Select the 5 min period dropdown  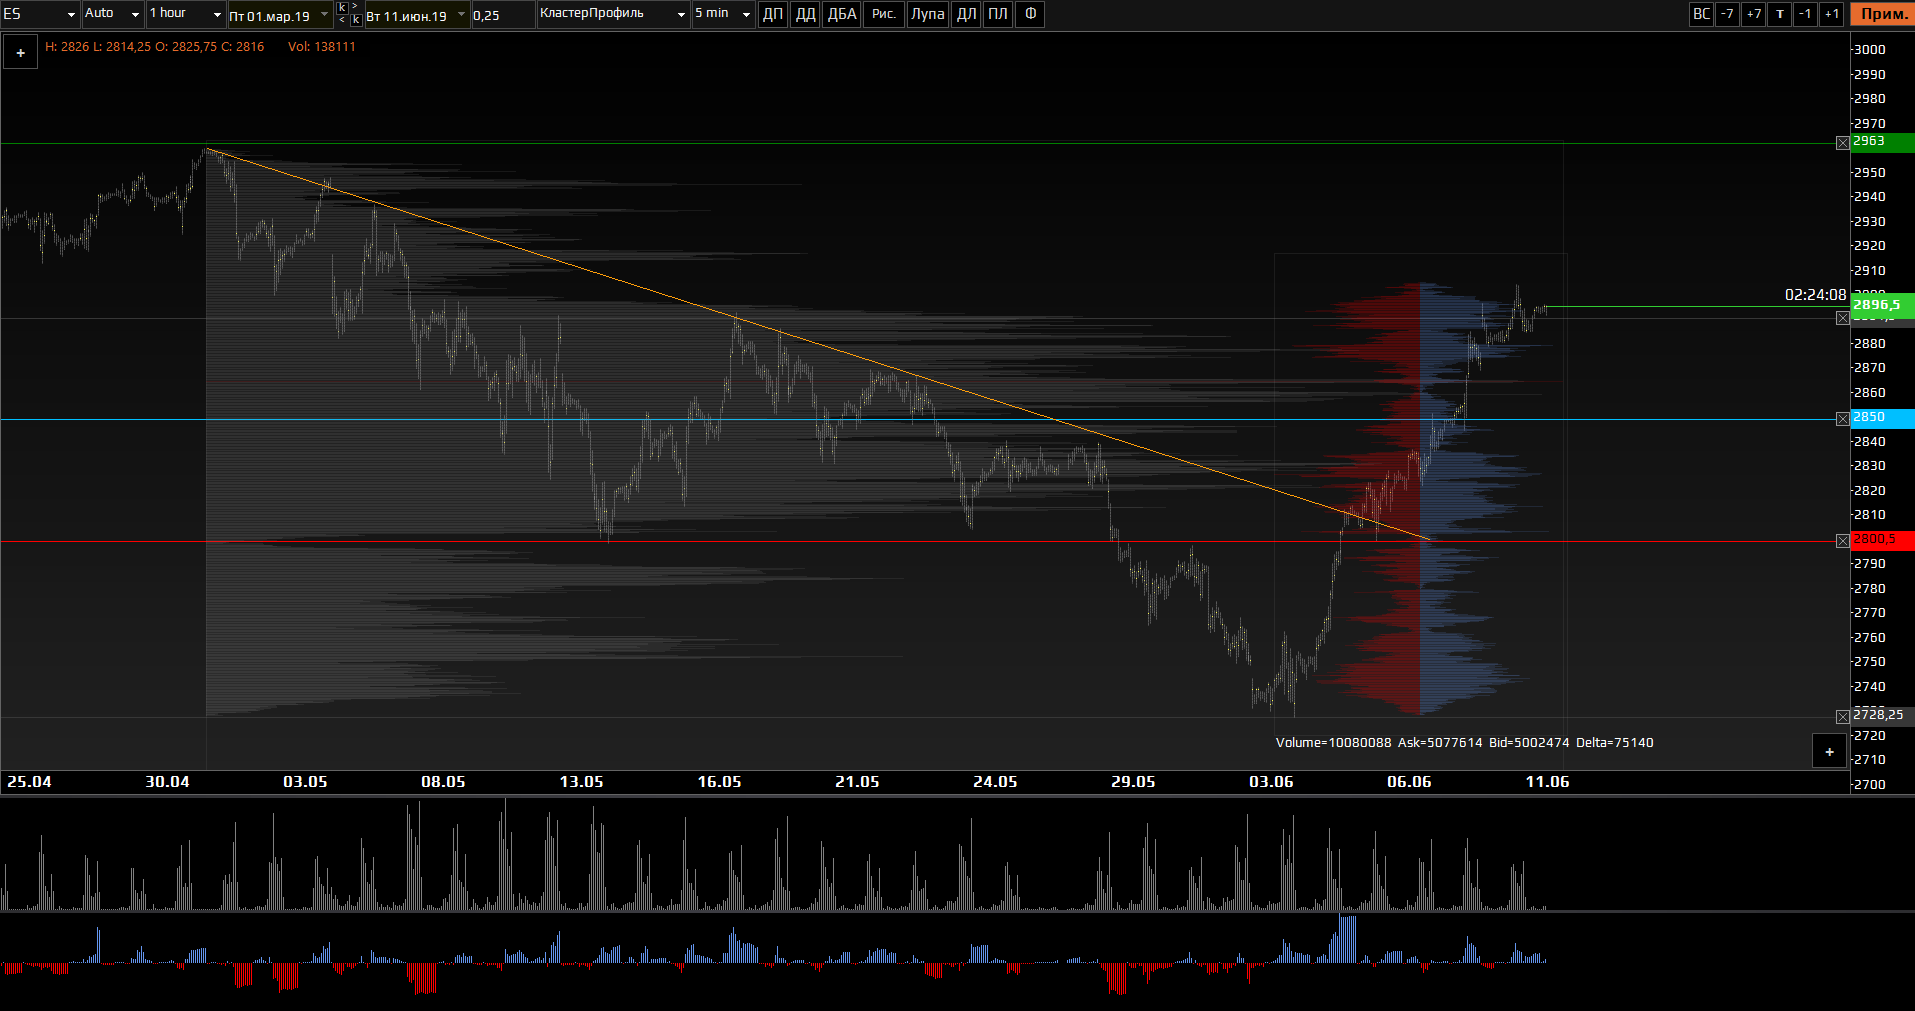[x=723, y=14]
